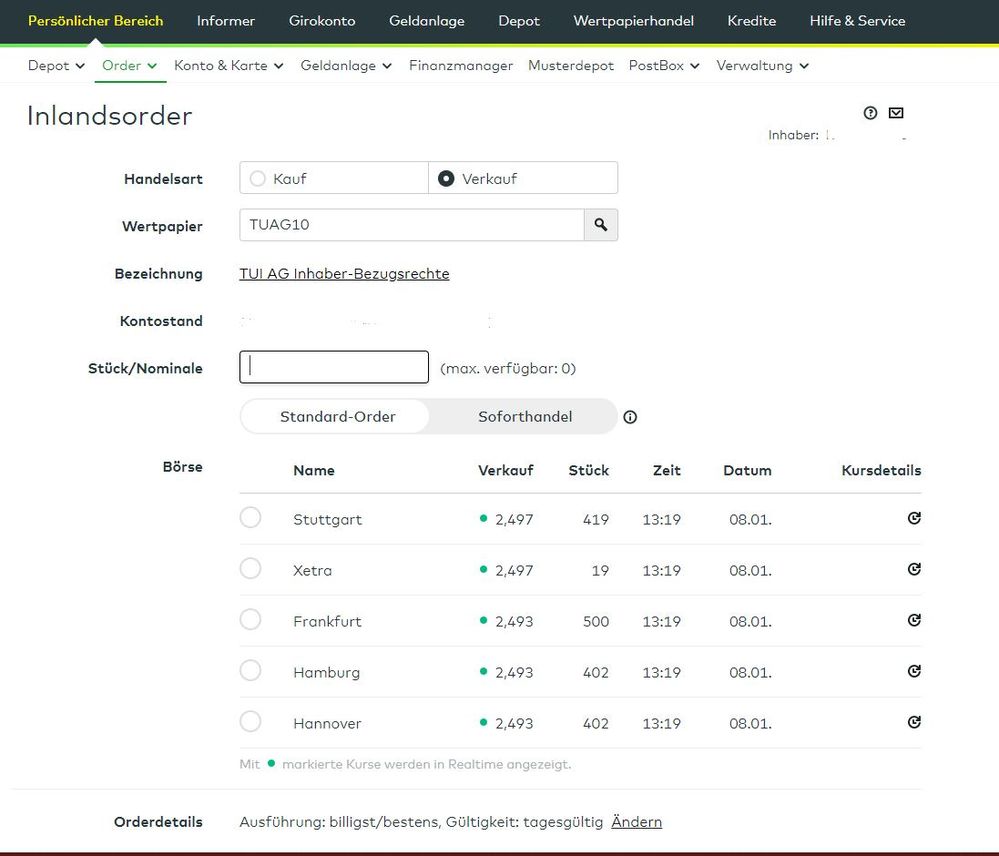The height and width of the screenshot is (856, 999).
Task: Select Xetra as the exchange
Action: click(251, 569)
